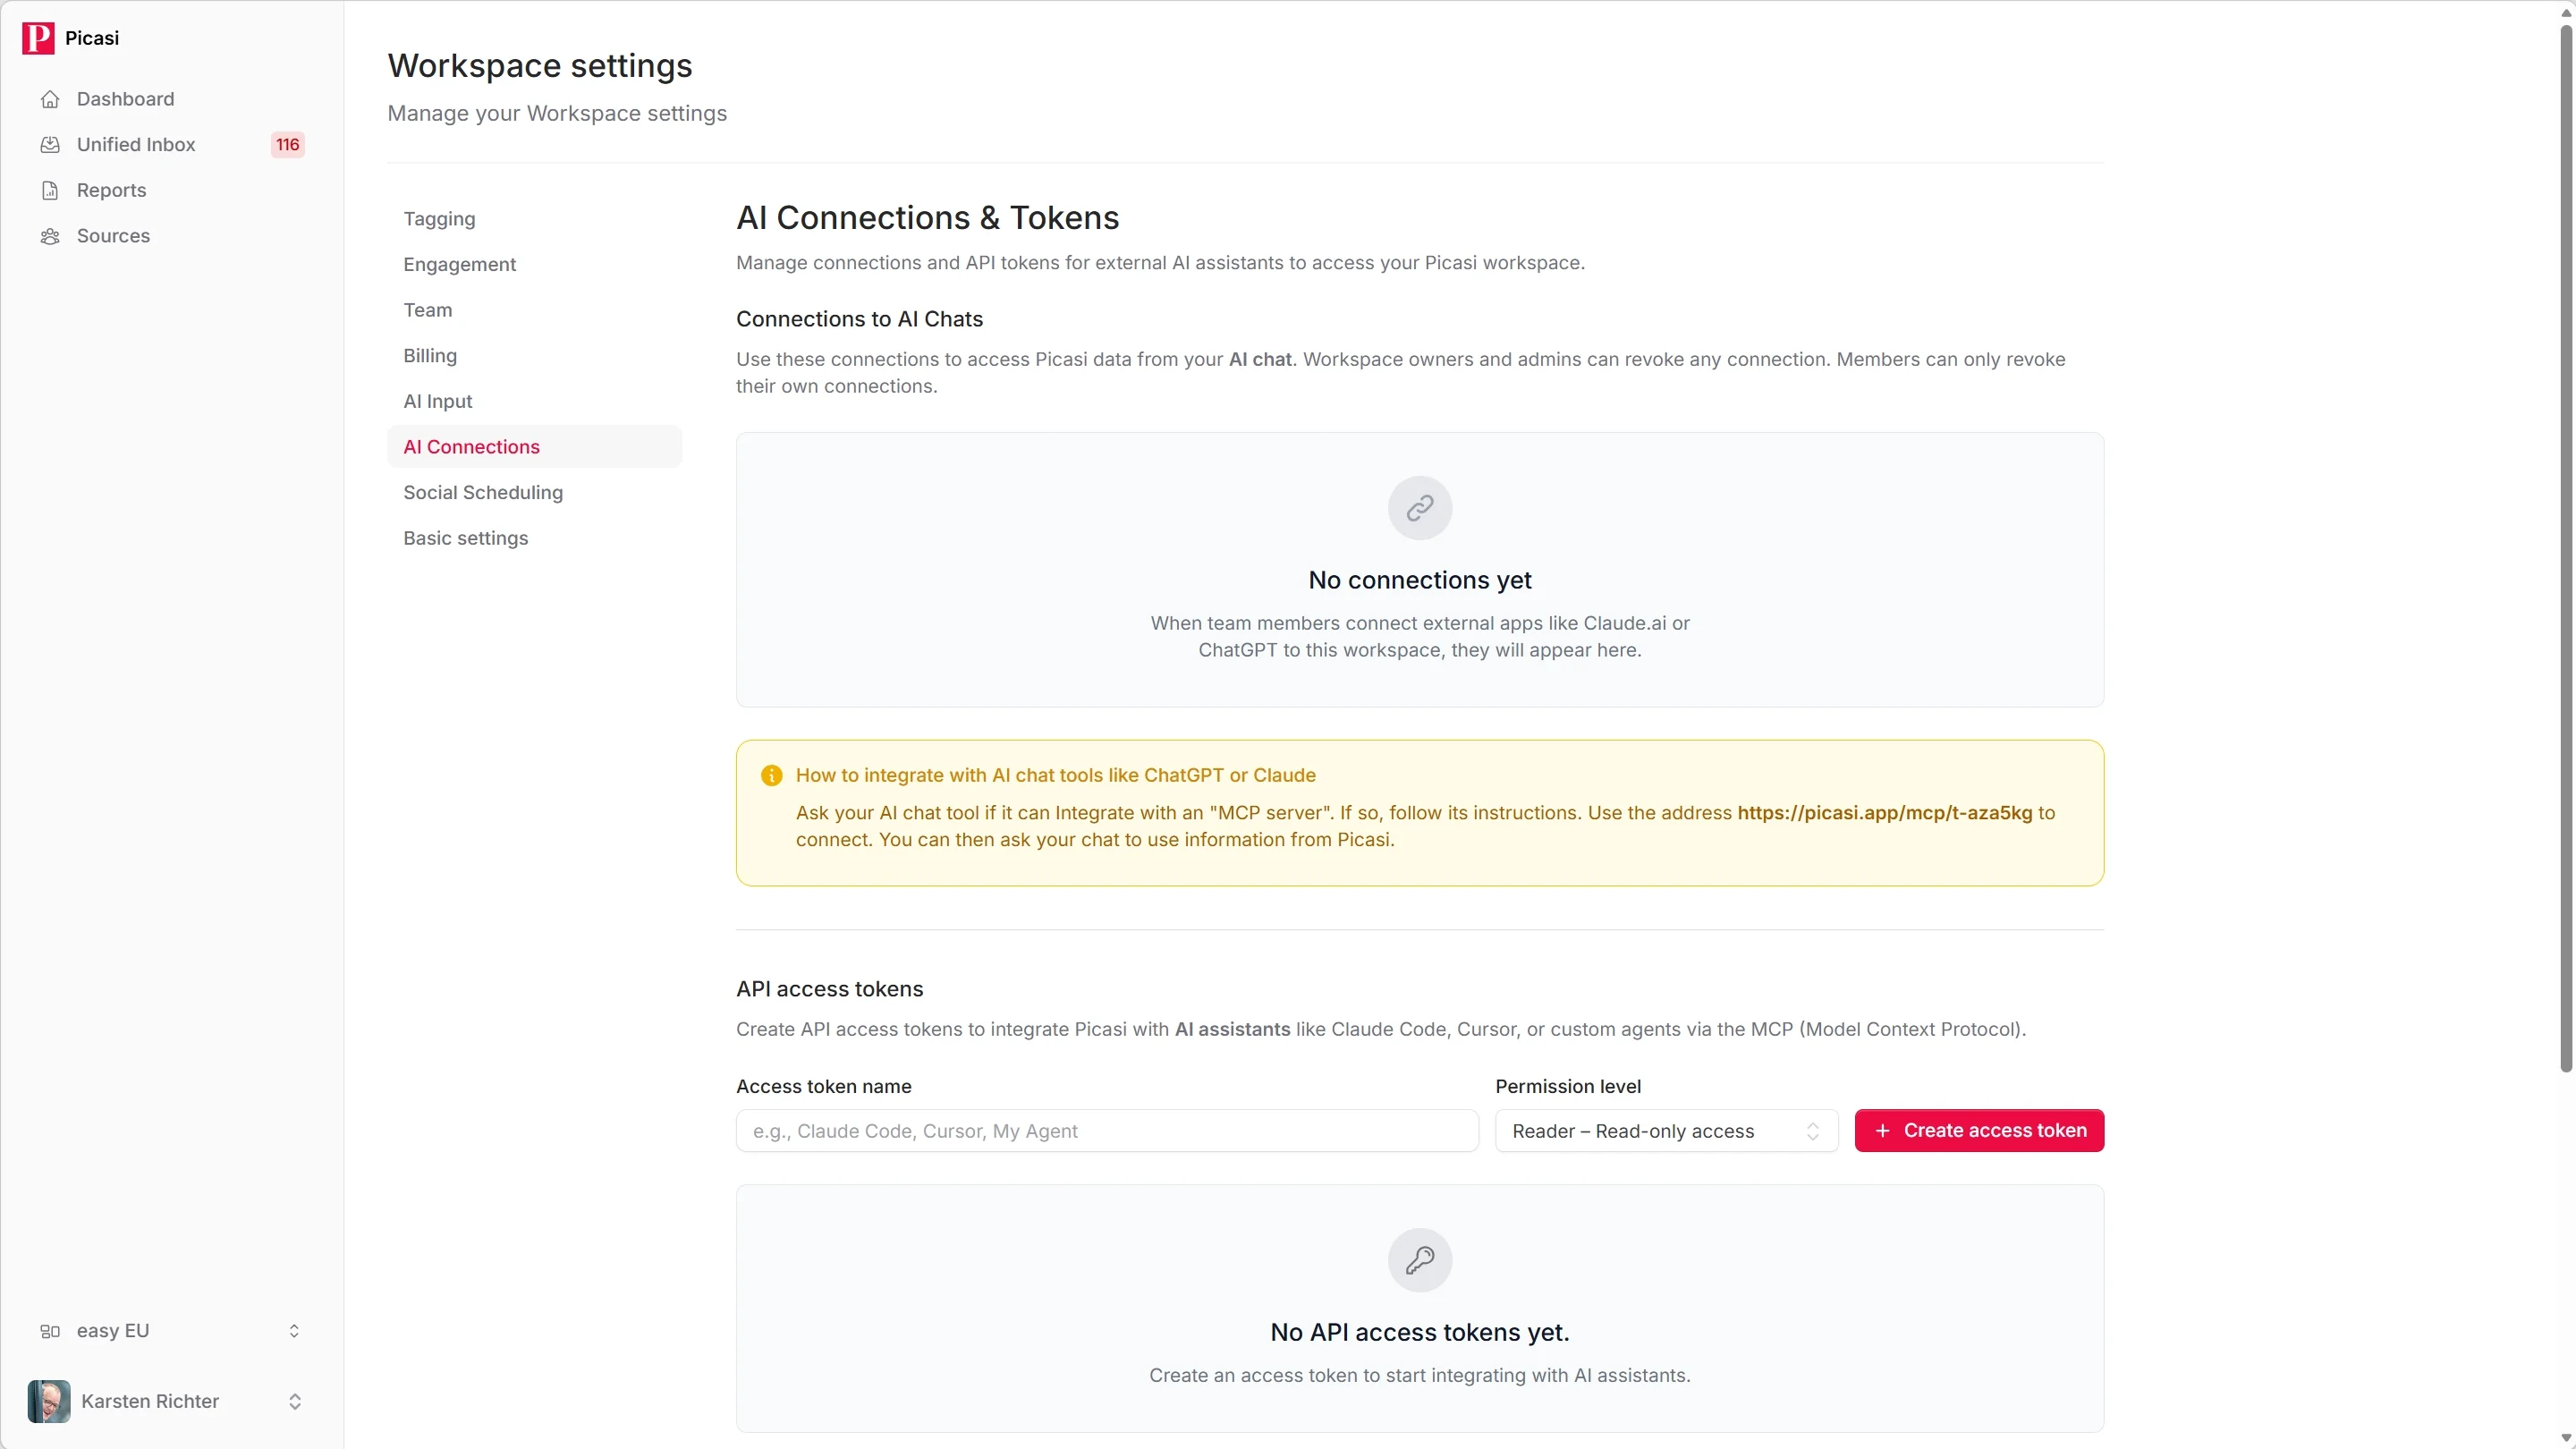Open the Reports section
The image size is (2576, 1449).
coord(172,190)
